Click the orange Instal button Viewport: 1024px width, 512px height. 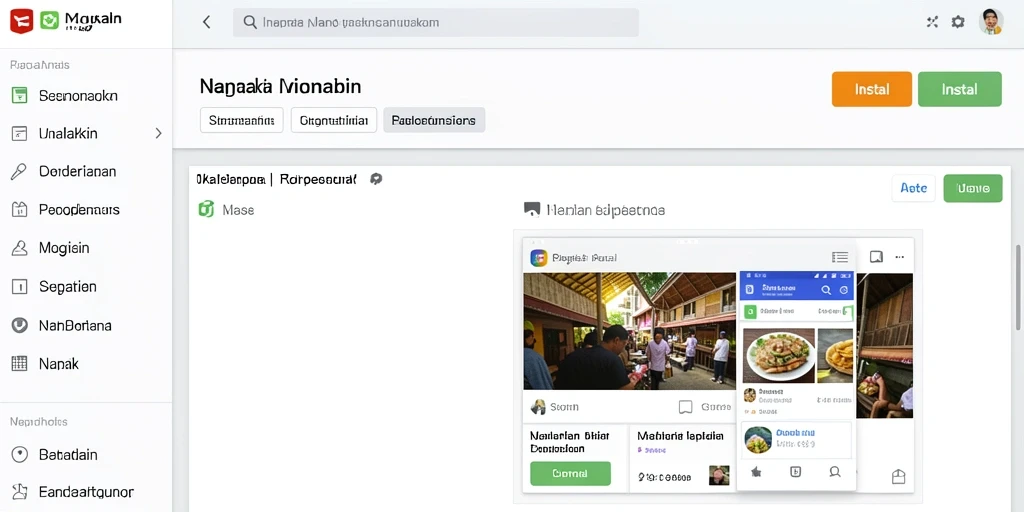point(872,89)
